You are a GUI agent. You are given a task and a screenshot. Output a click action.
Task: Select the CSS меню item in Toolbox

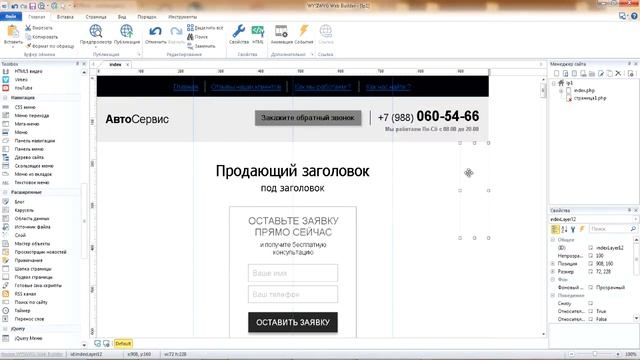(x=25, y=107)
